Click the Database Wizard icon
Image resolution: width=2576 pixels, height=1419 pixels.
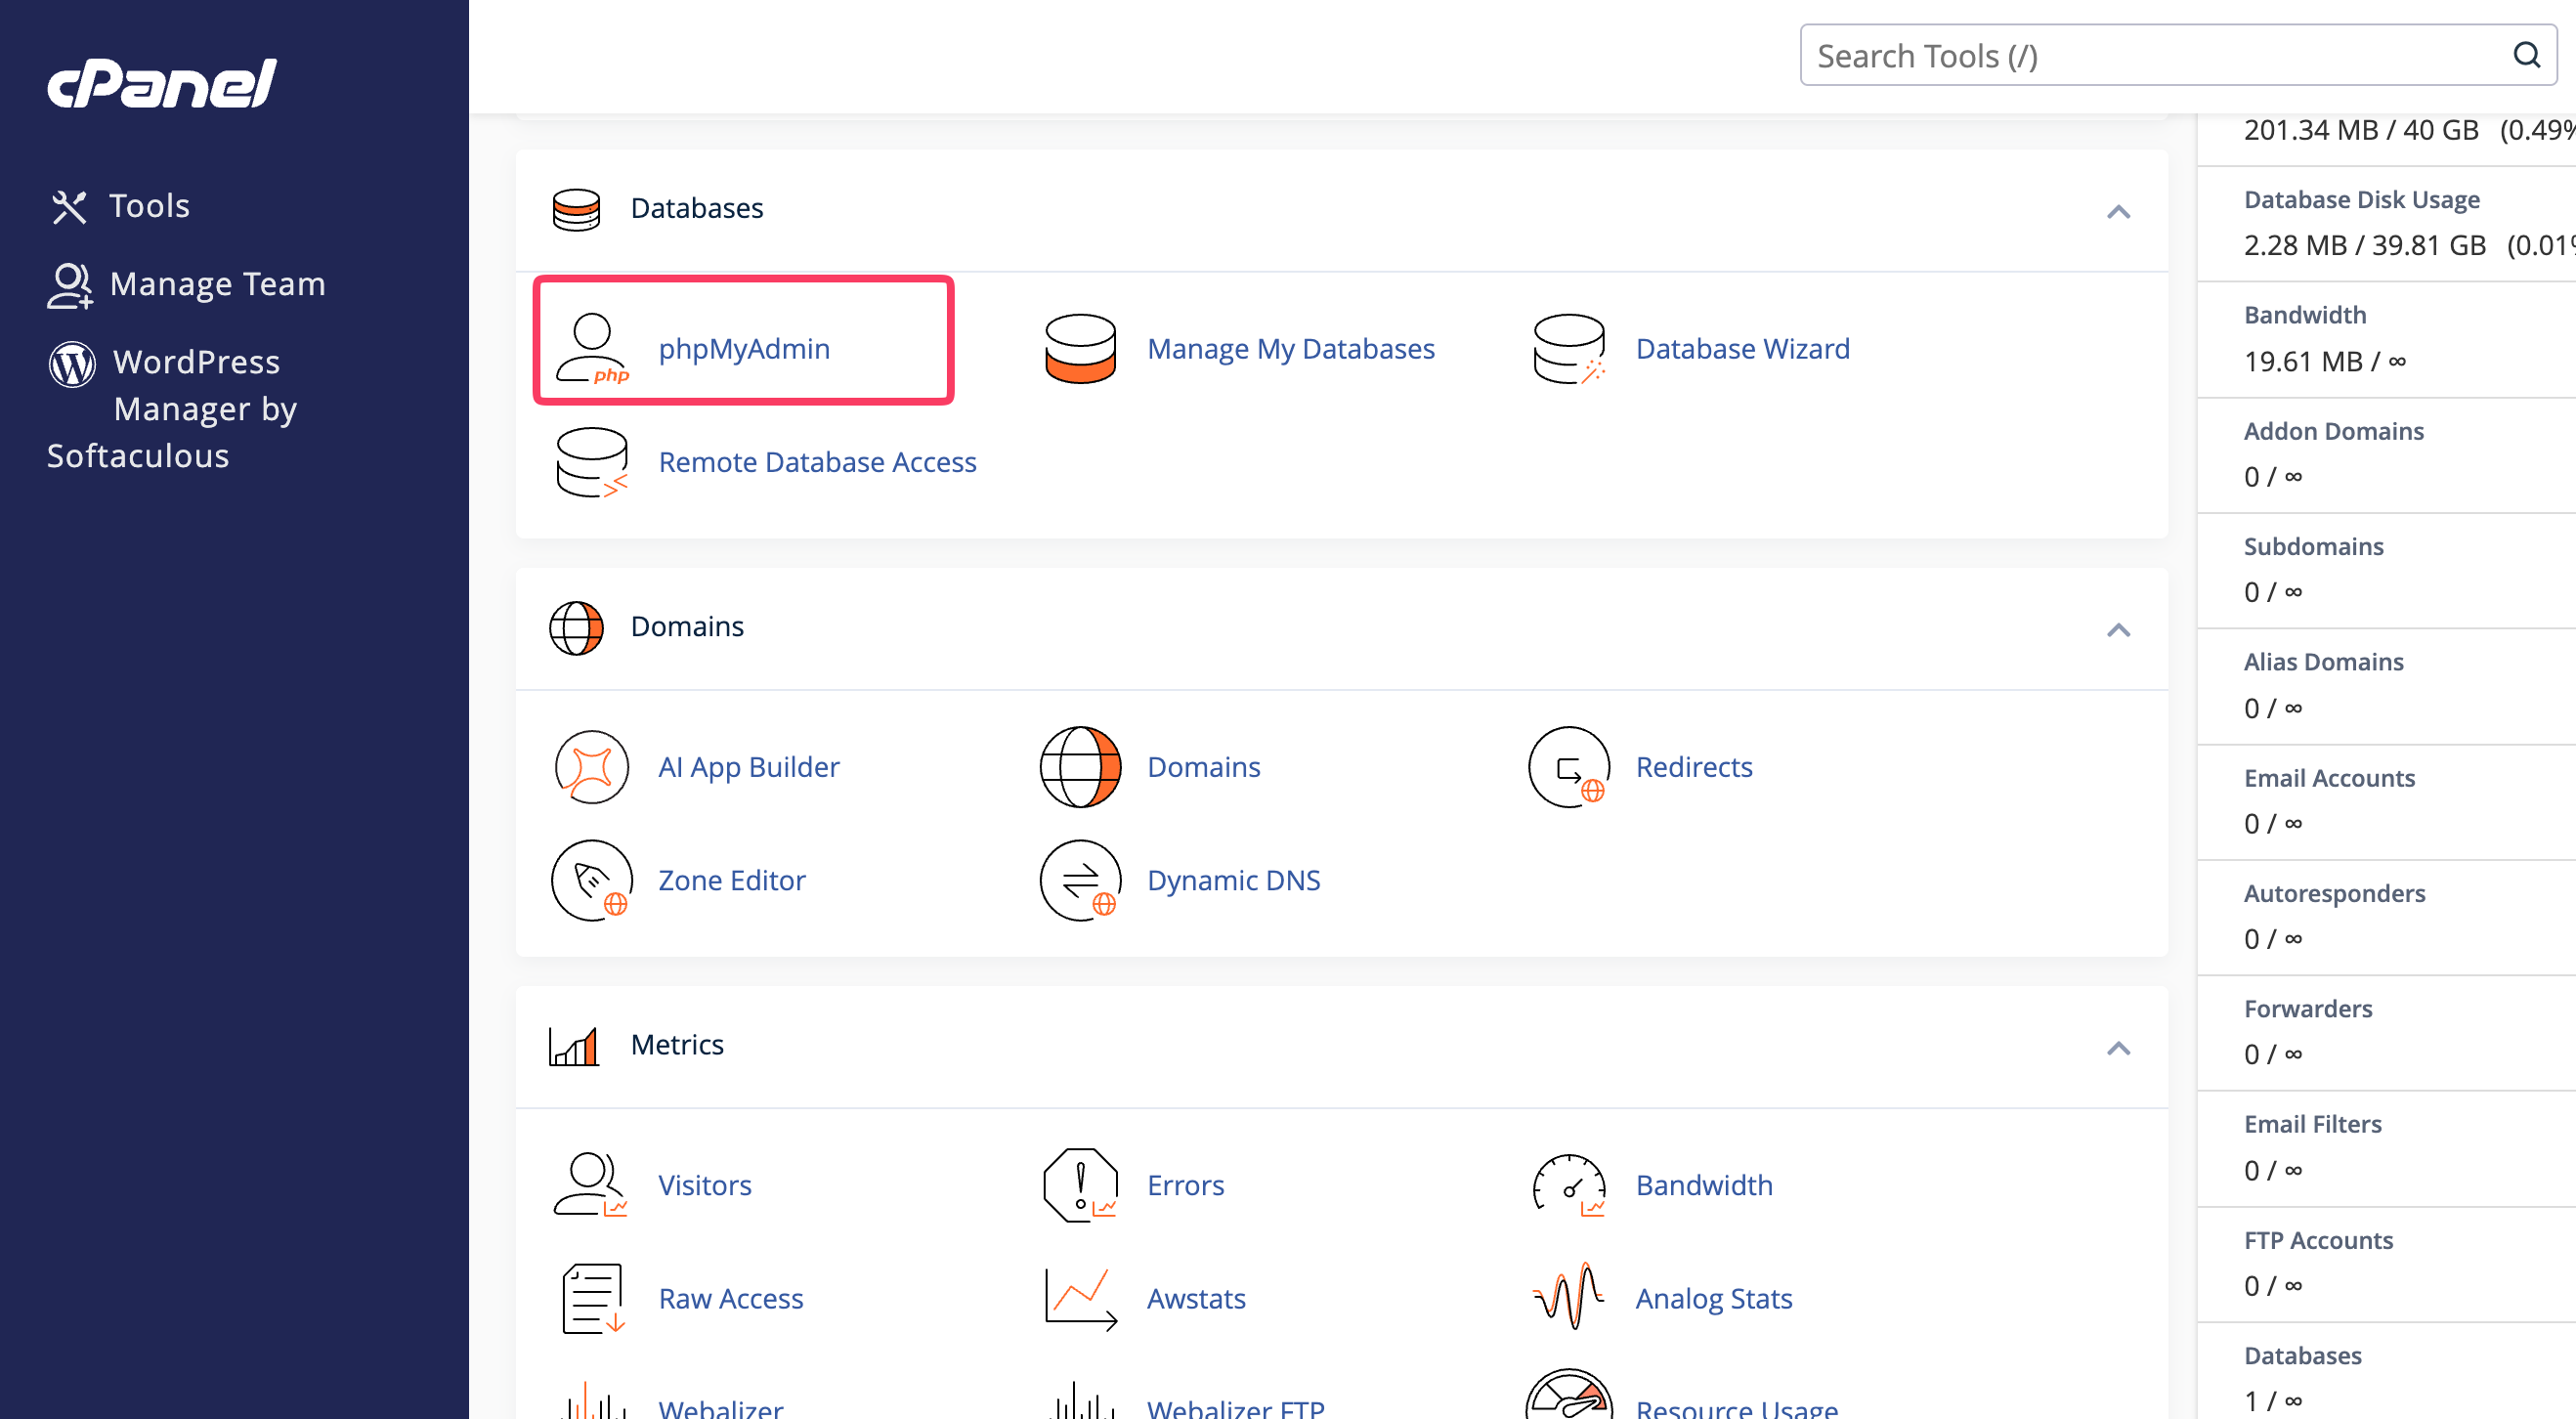(1569, 348)
